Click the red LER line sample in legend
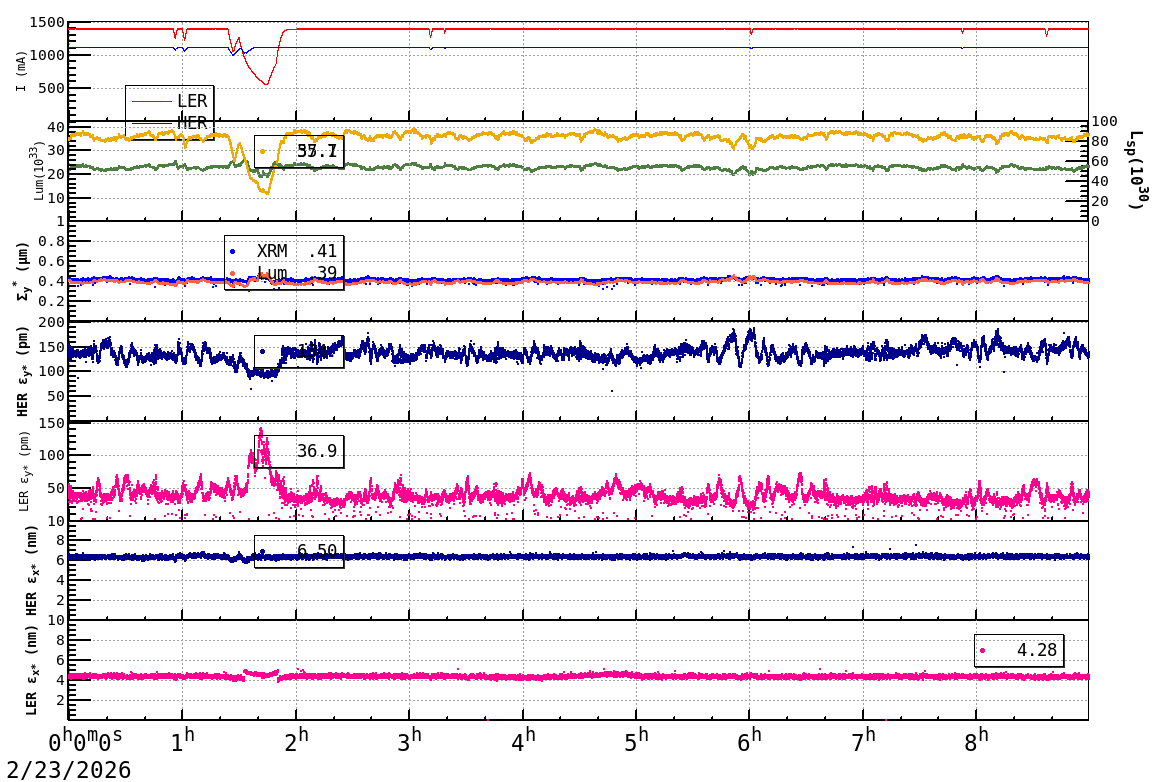 (151, 101)
